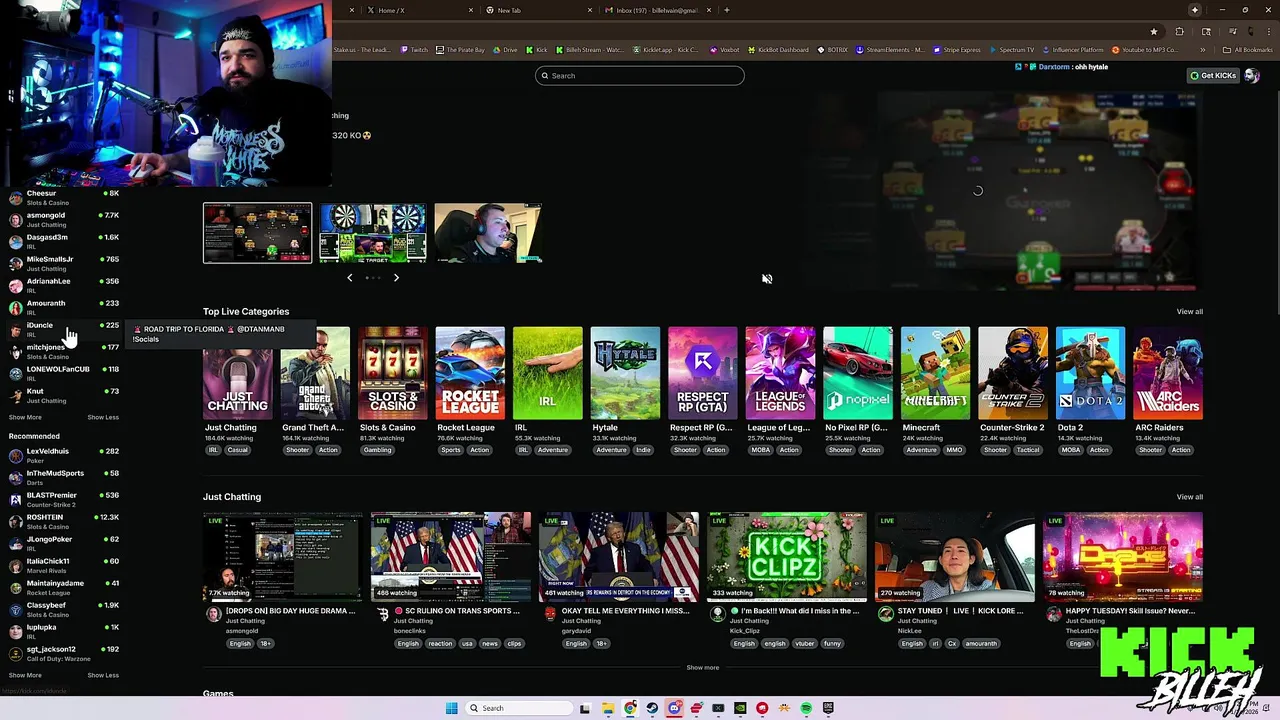
Task: Open Chrome from the taskbar
Action: point(630,708)
